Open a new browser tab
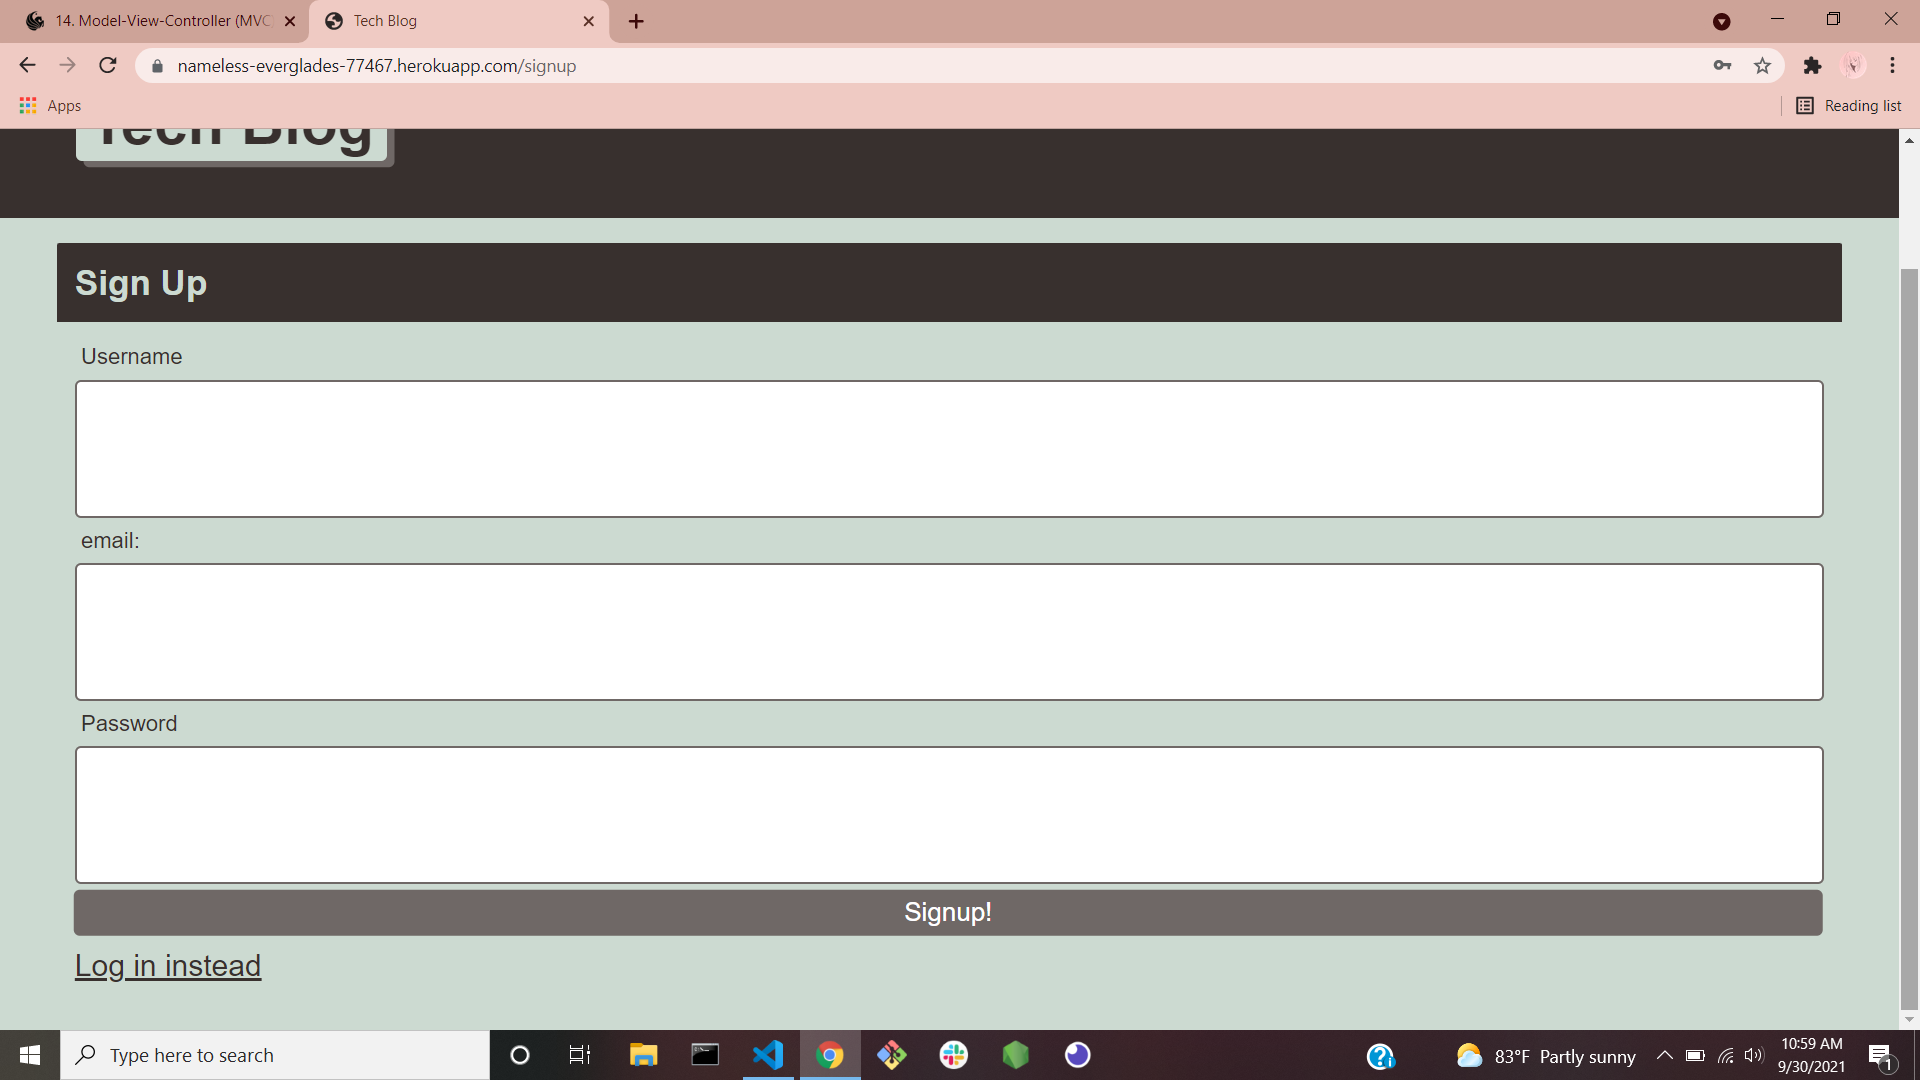 click(x=636, y=21)
